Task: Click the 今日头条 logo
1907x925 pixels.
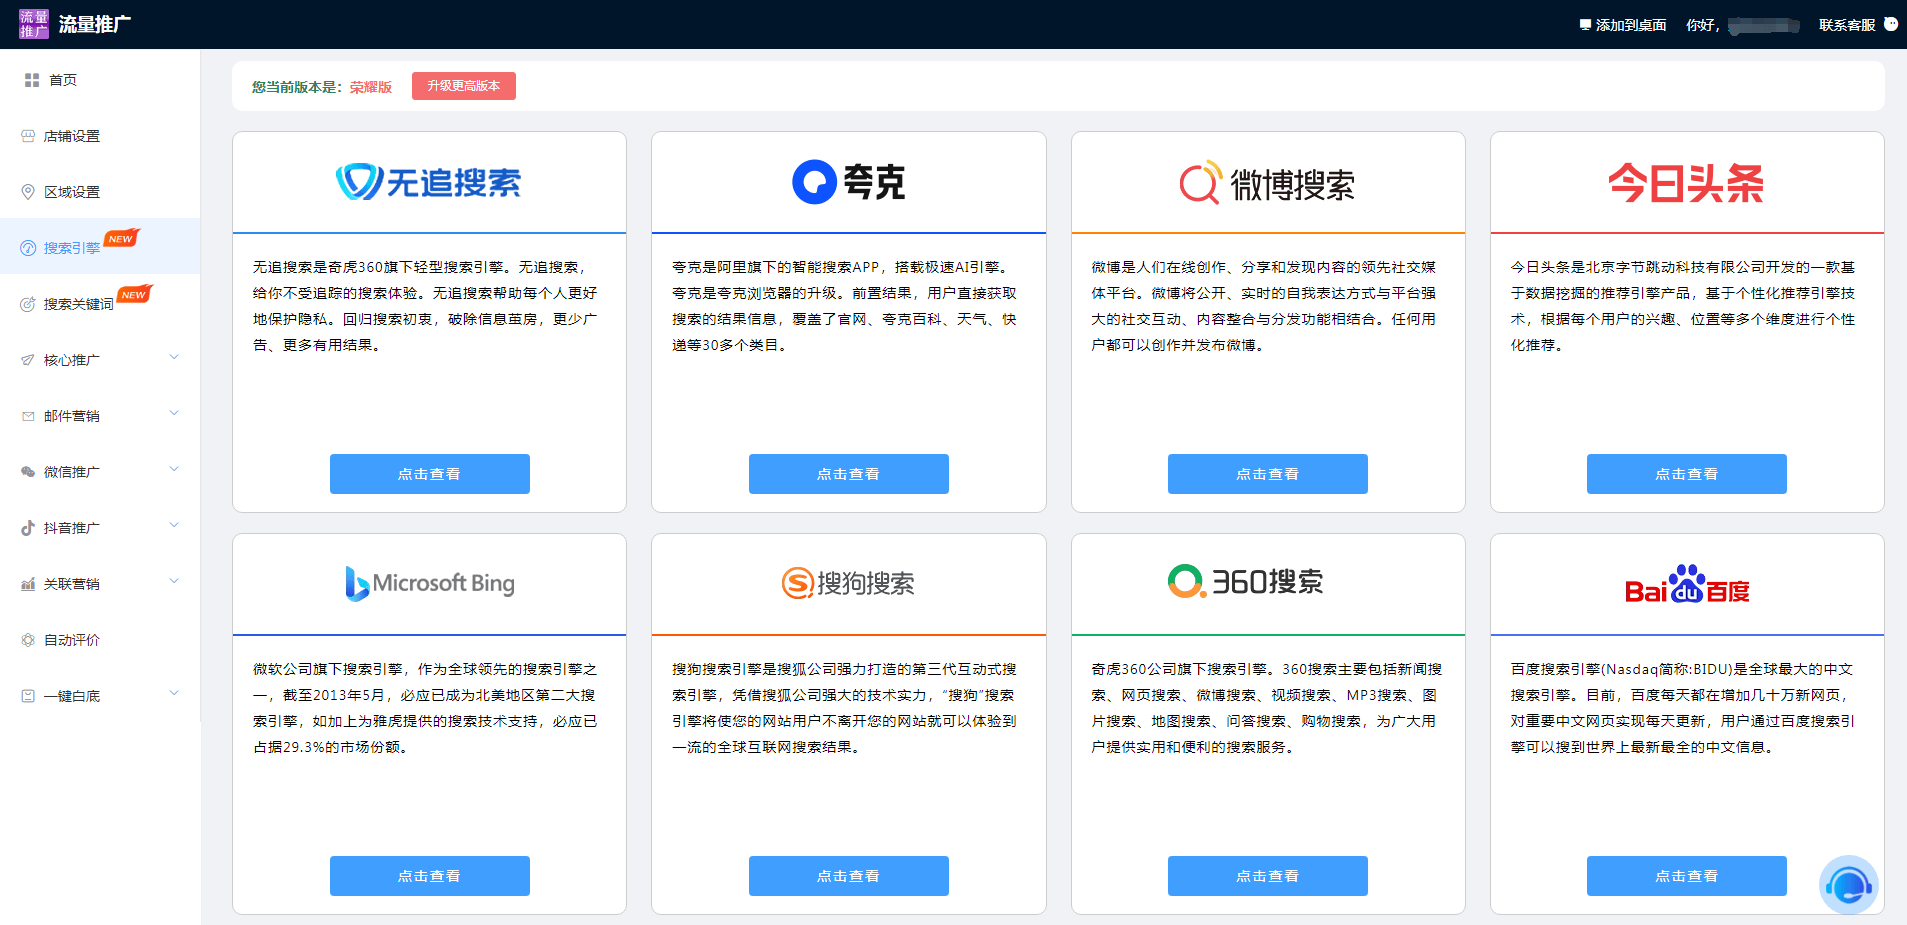Action: [1686, 183]
